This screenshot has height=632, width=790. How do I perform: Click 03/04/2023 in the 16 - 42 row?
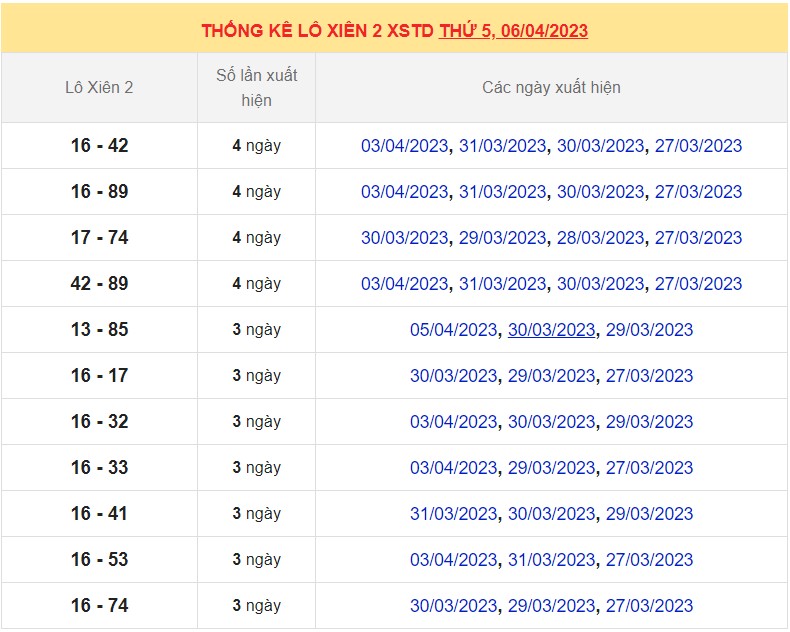404,146
